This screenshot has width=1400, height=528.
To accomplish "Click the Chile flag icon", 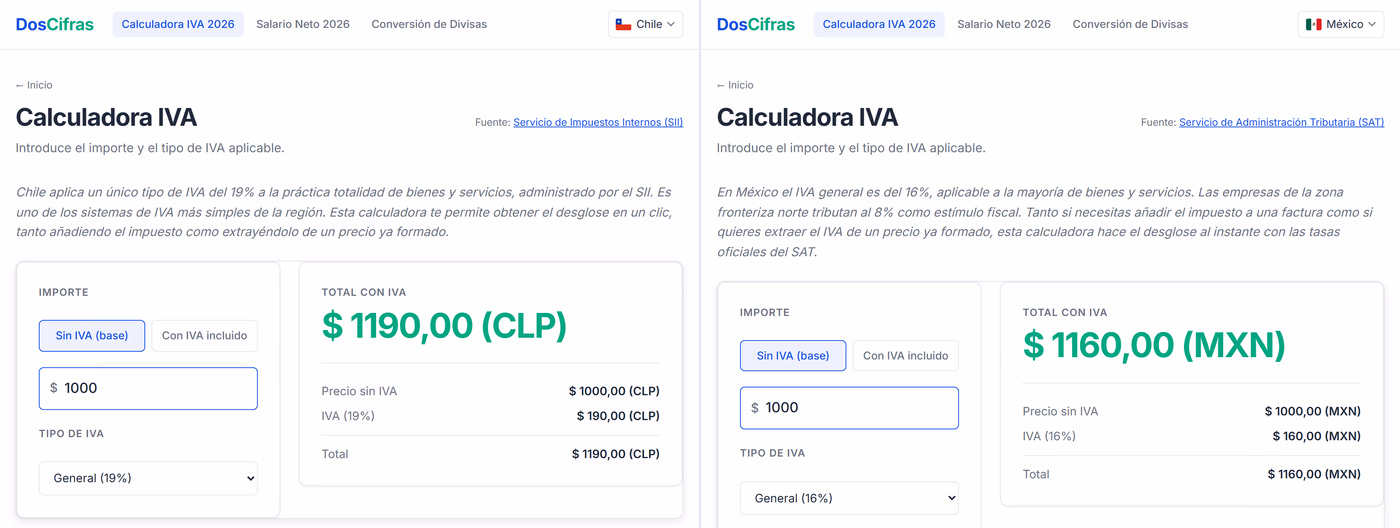I will click(x=623, y=24).
